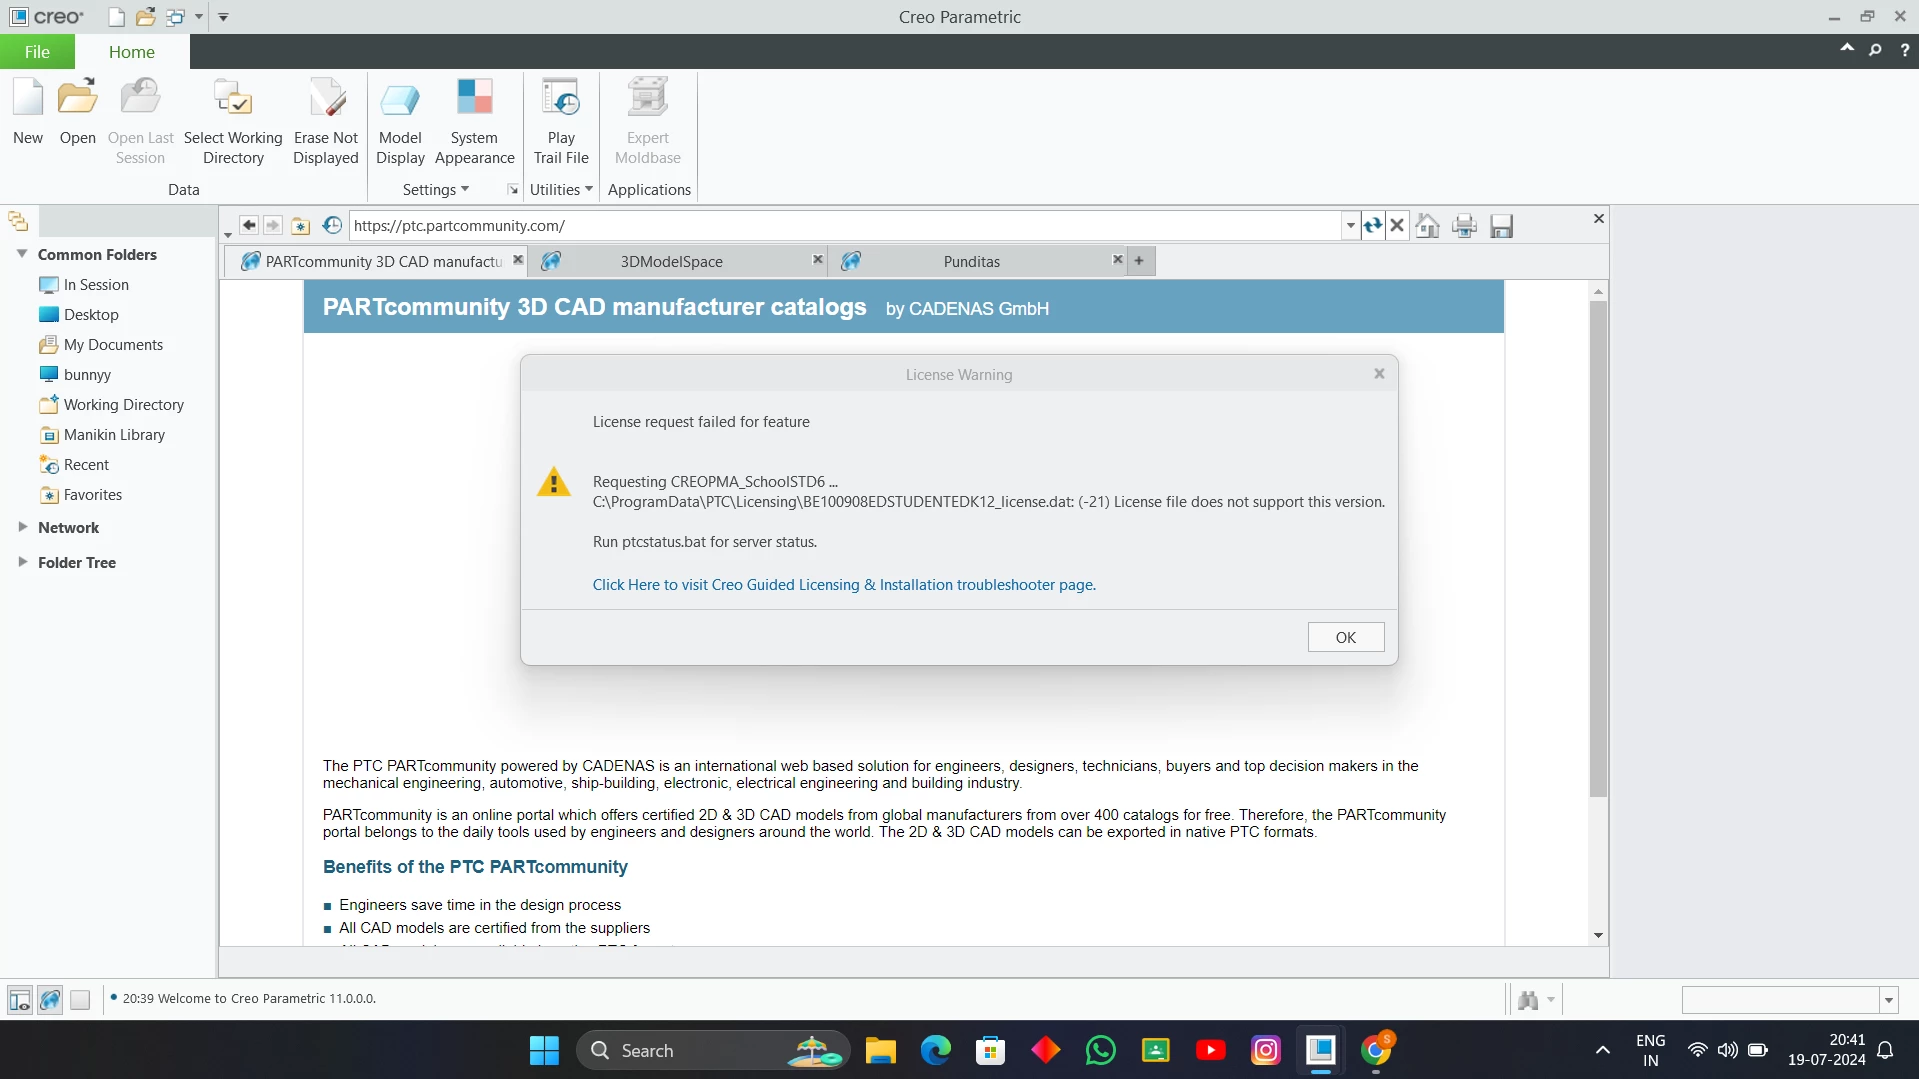Switch to the 3DModelSpace tab
Image resolution: width=1919 pixels, height=1079 pixels.
[x=672, y=261]
